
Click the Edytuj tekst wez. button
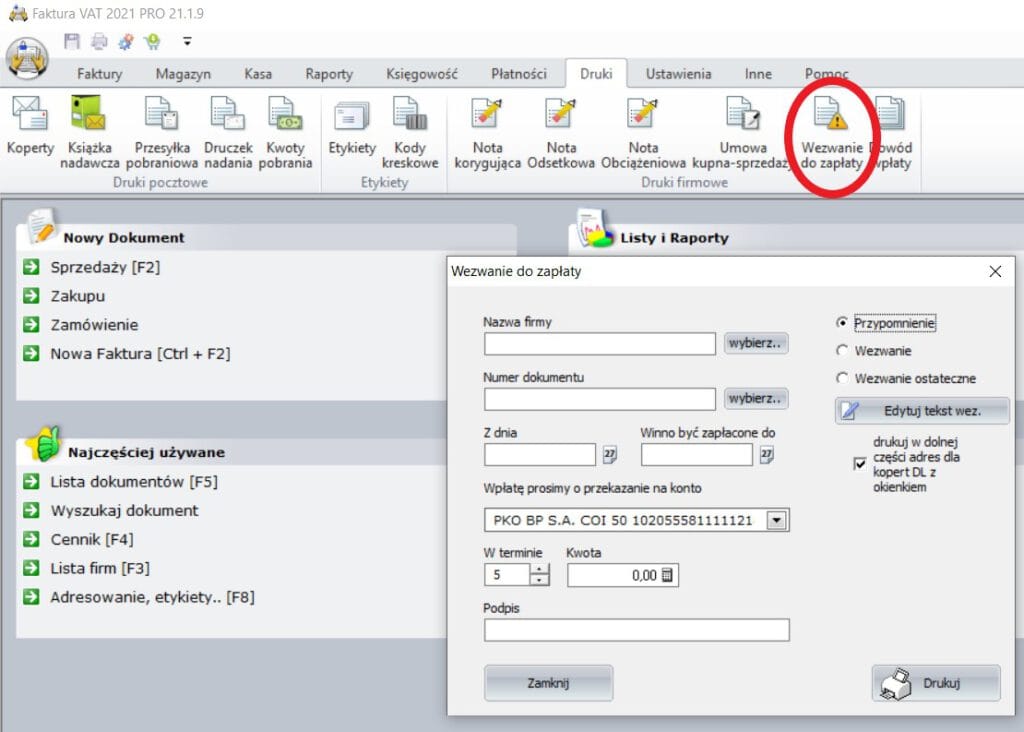point(922,411)
